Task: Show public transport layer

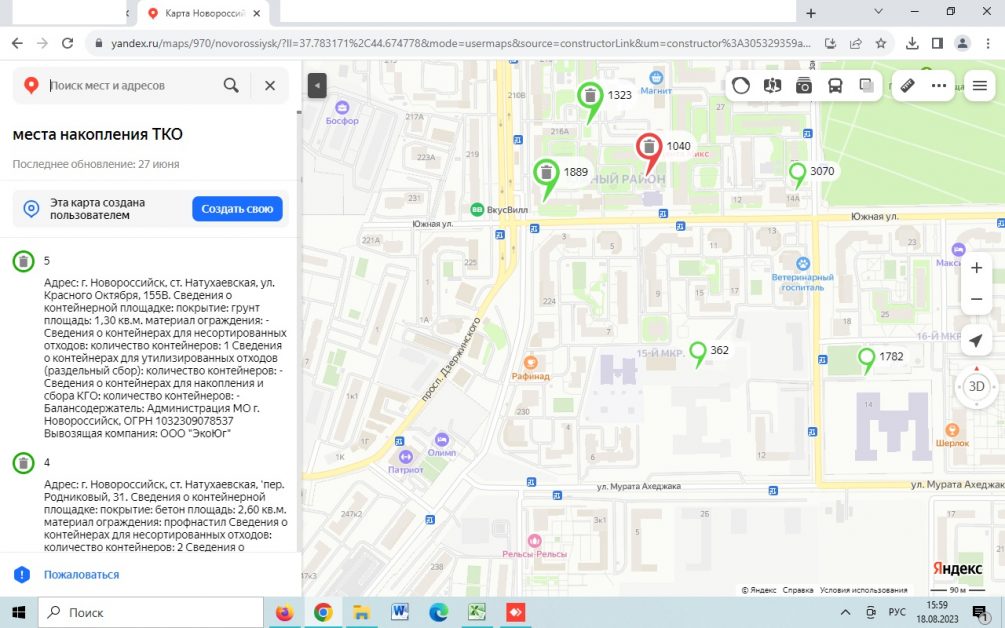Action: coord(835,86)
